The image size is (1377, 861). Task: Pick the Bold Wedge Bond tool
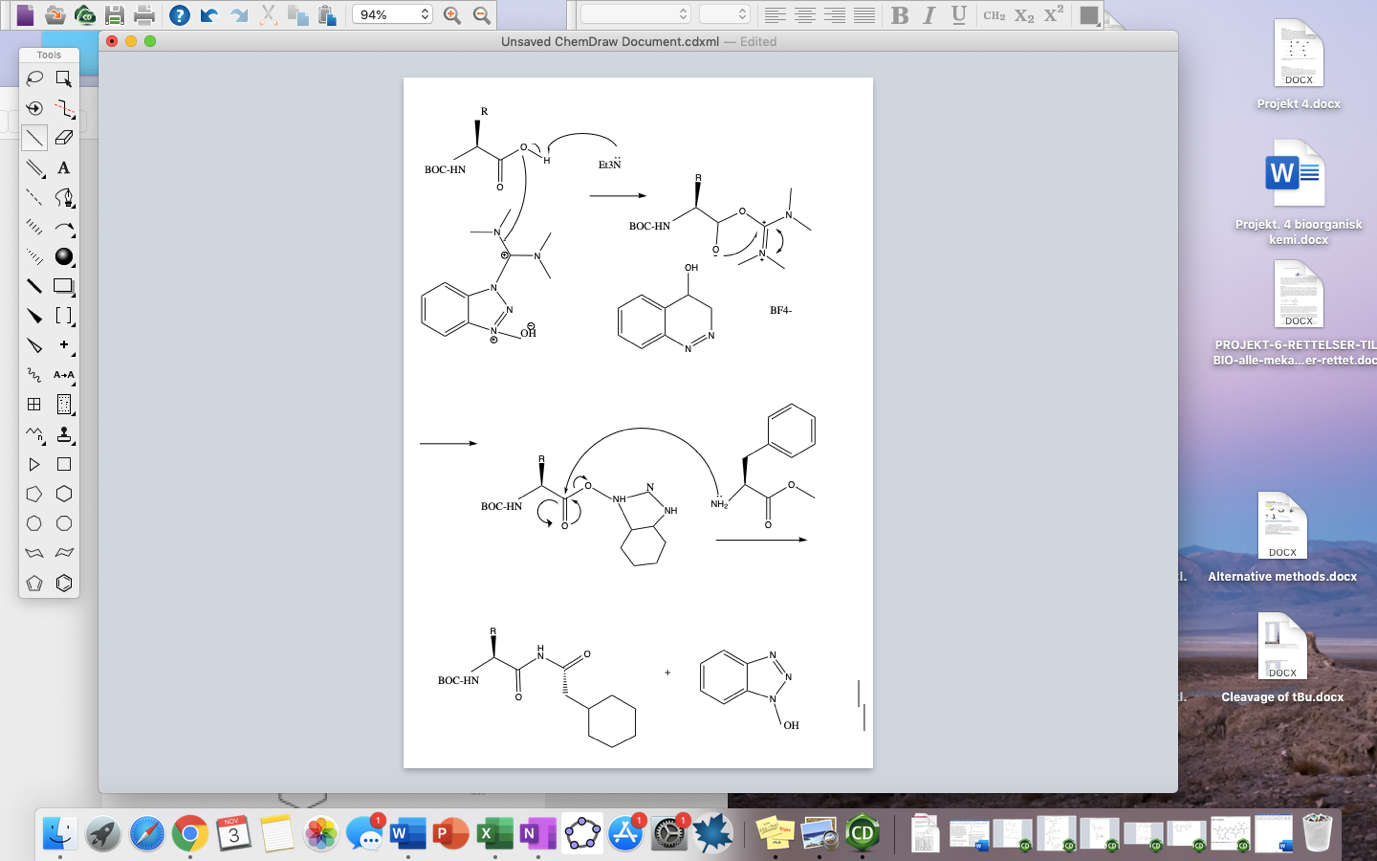(x=34, y=316)
